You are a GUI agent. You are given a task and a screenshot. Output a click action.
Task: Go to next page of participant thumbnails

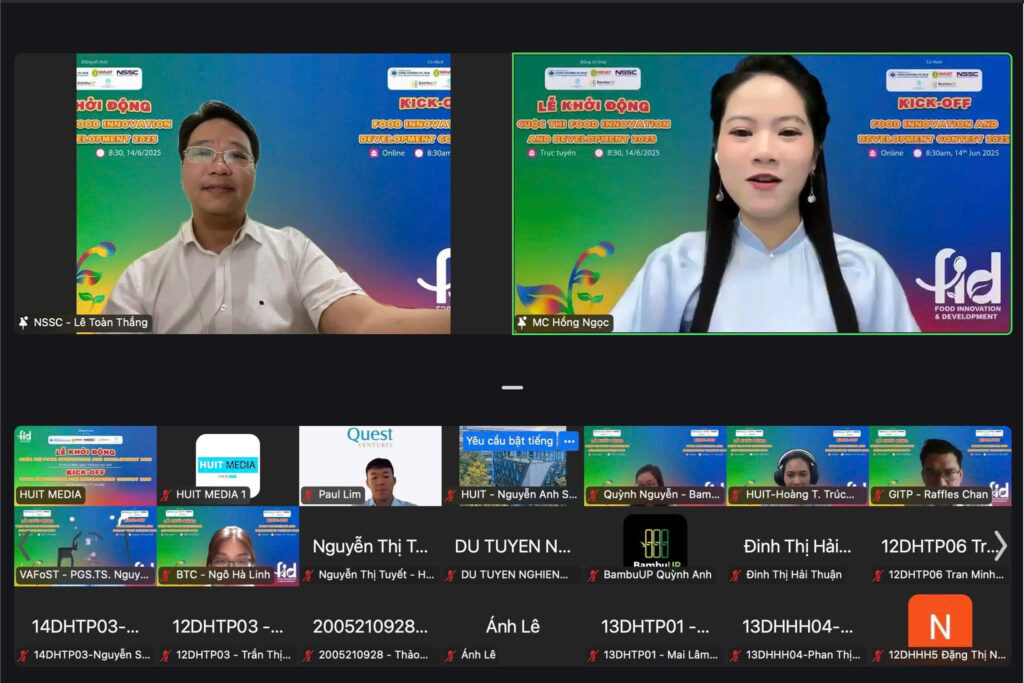pos(1000,546)
